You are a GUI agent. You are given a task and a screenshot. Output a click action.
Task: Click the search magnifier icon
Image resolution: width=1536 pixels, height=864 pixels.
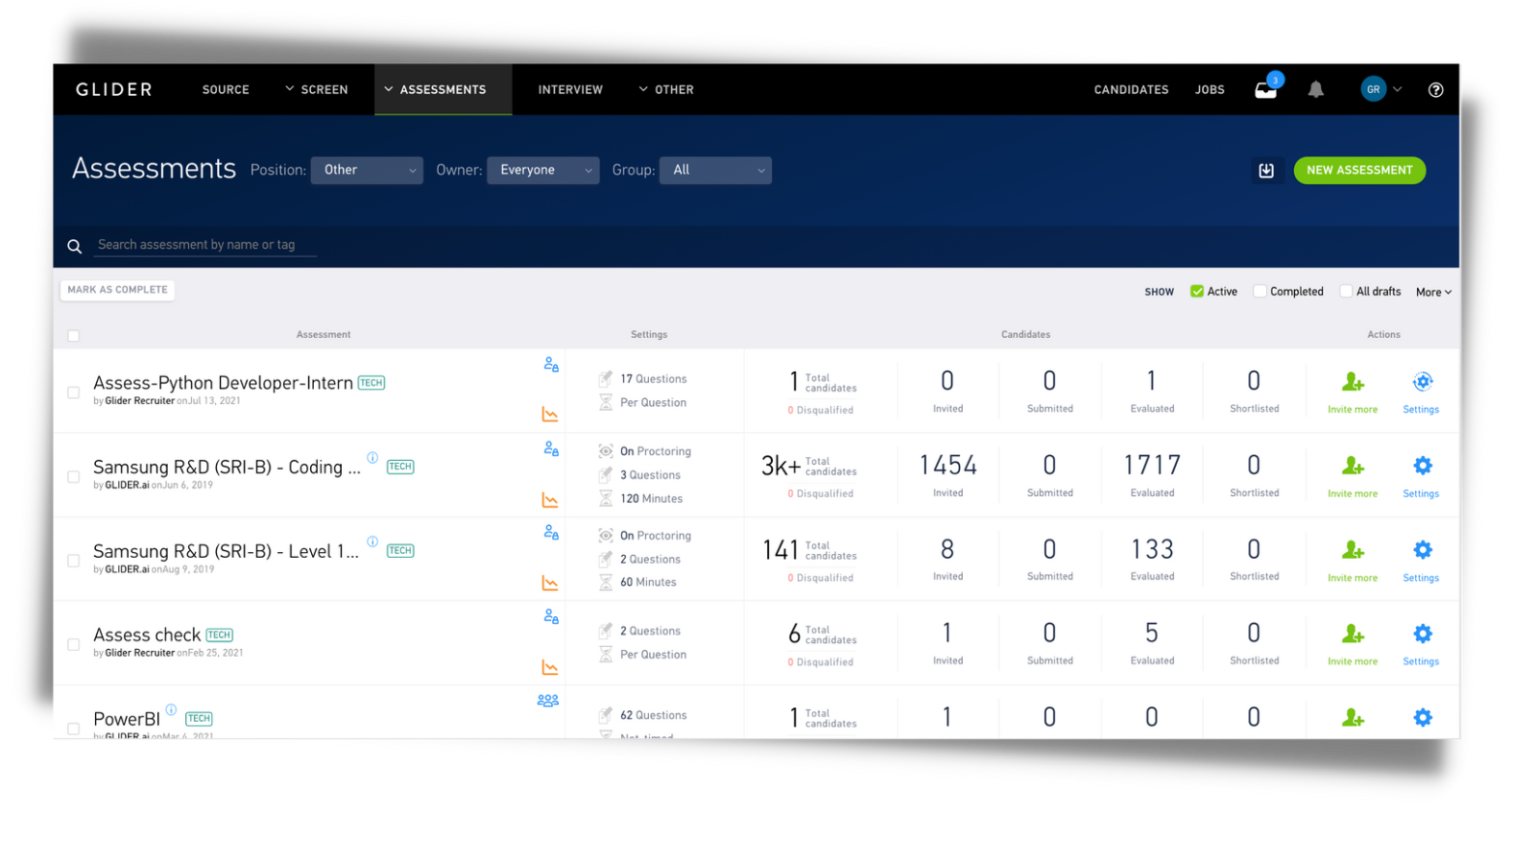coord(74,245)
